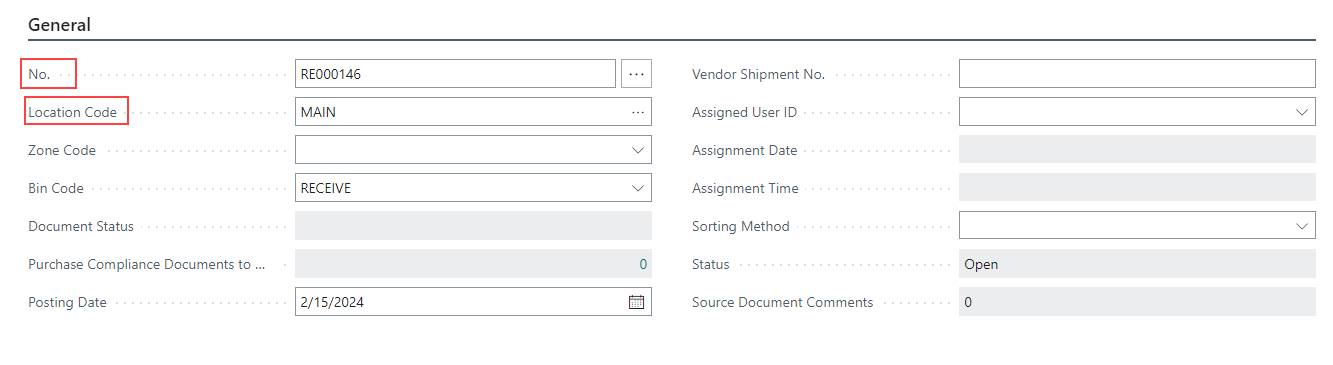
Task: Click the ellipsis button beside the No. field
Action: 637,74
